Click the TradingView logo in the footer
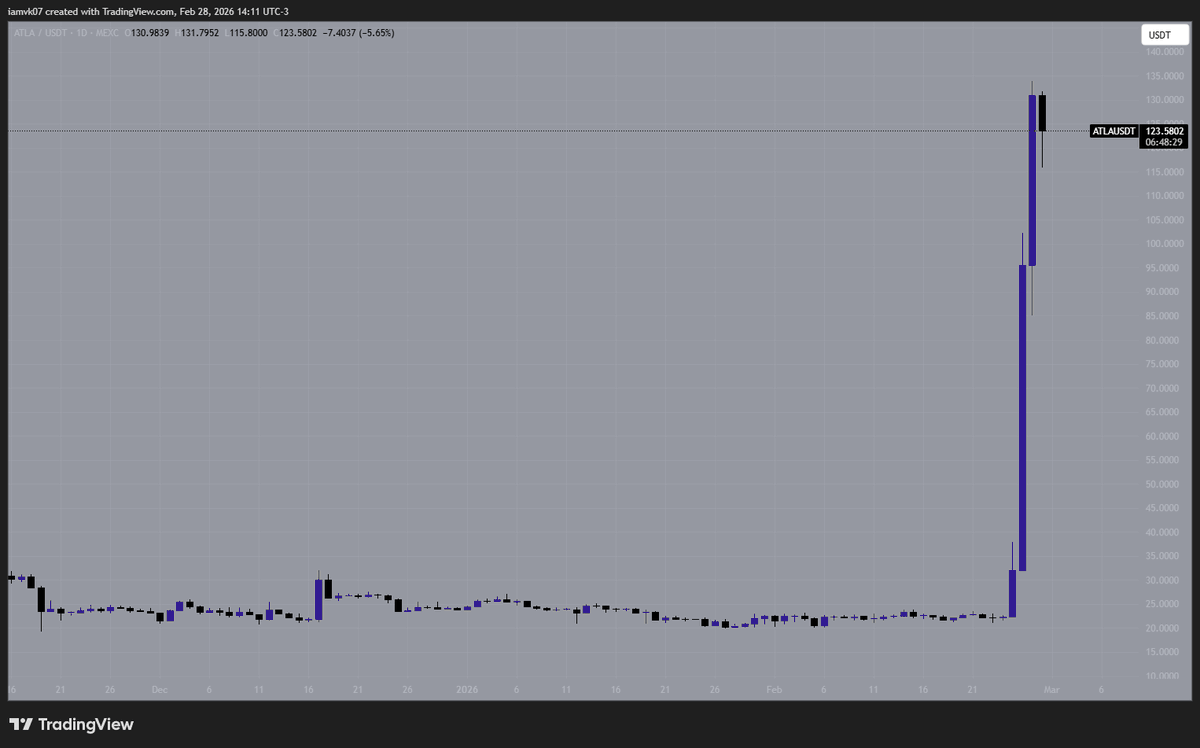 (71, 724)
